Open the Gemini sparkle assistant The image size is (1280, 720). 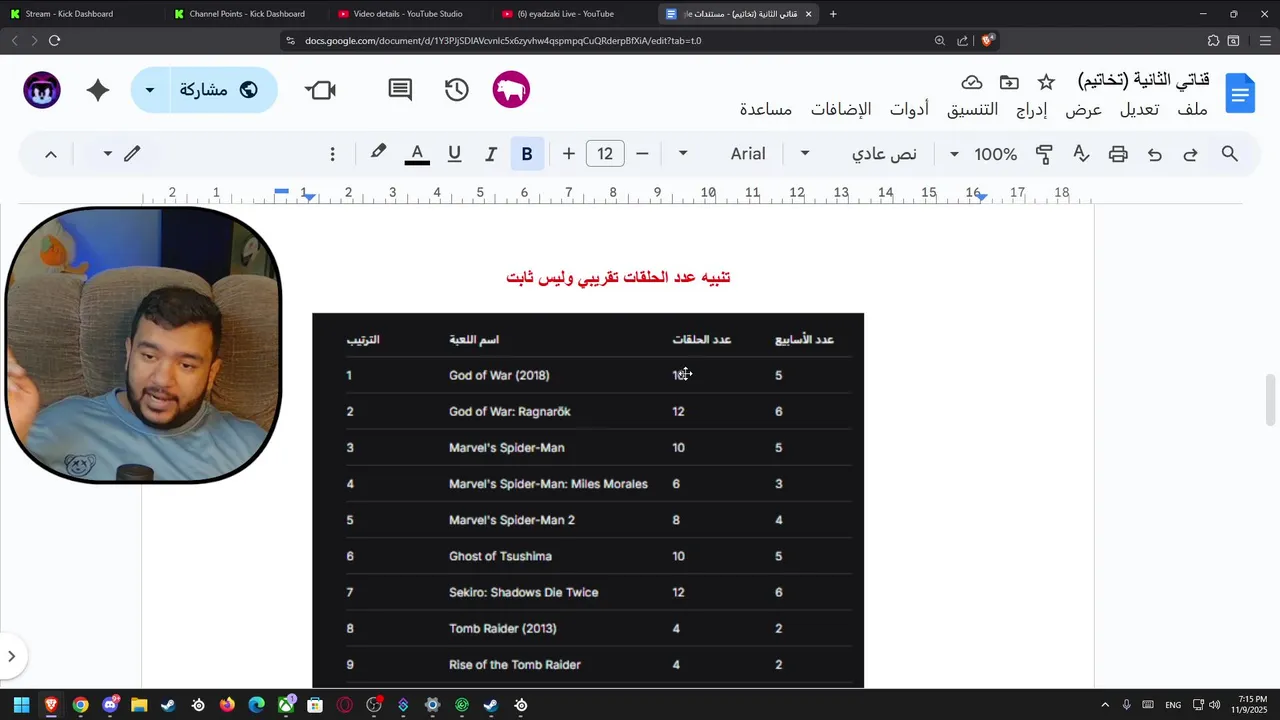point(98,90)
